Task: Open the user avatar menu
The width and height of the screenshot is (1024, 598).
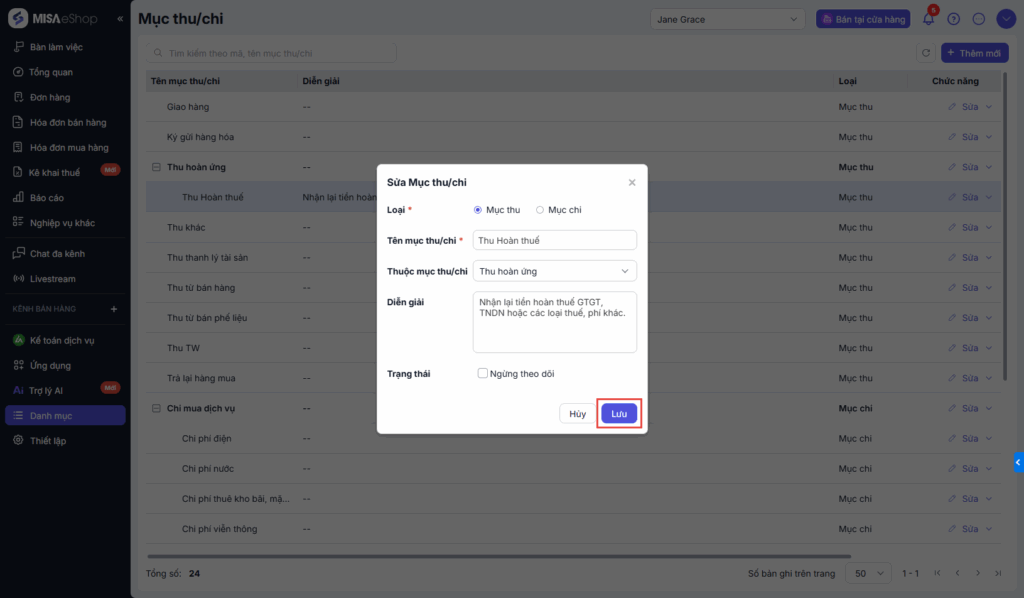Action: point(1006,19)
